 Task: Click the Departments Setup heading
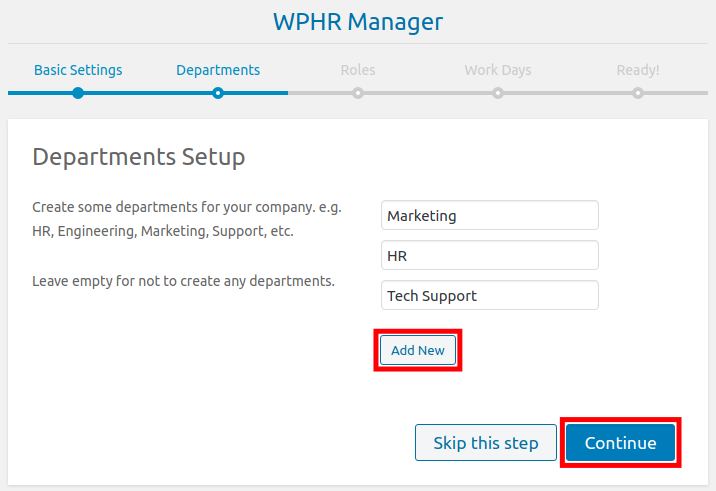pos(139,157)
